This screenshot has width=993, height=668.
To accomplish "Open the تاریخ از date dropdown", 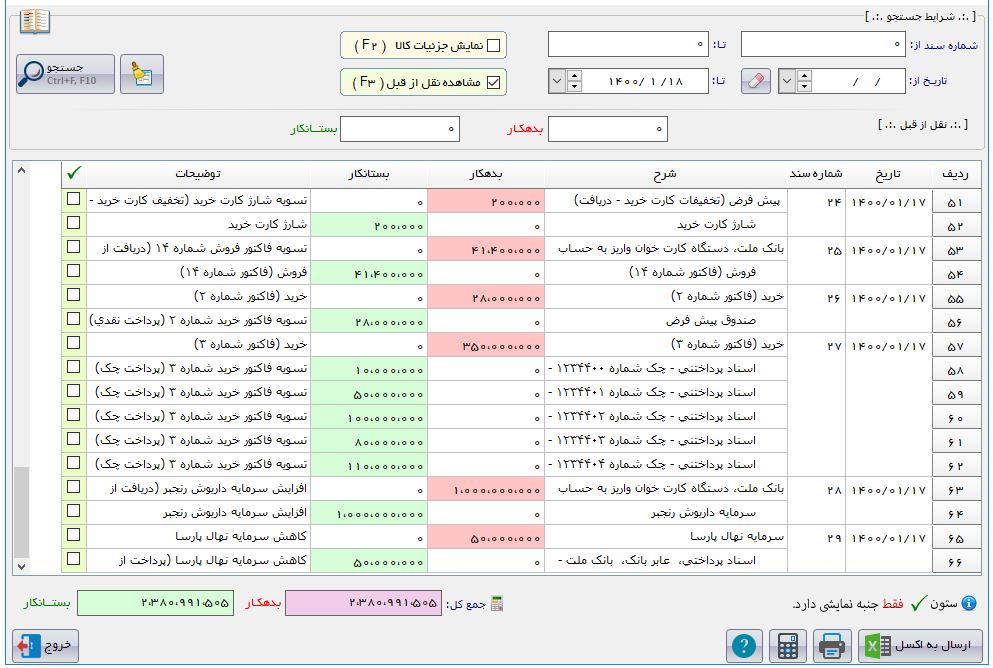I will coord(787,82).
